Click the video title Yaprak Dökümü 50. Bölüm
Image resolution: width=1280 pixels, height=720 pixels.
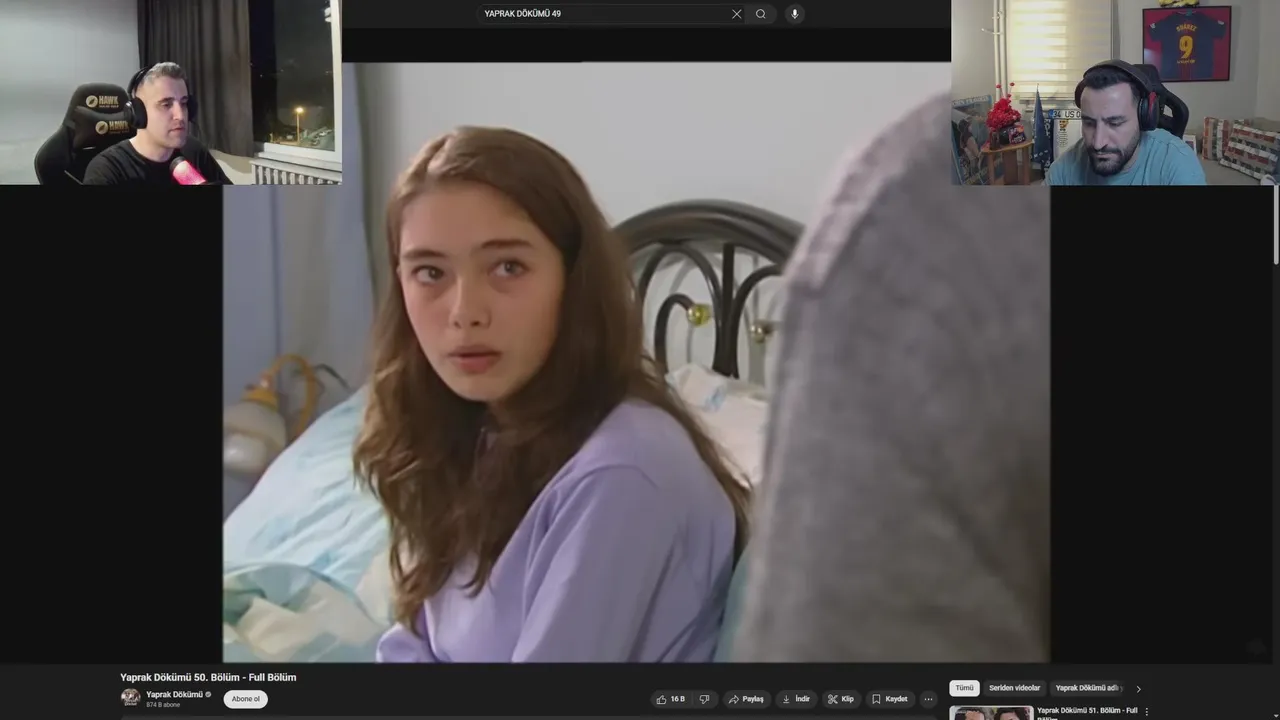click(x=208, y=677)
